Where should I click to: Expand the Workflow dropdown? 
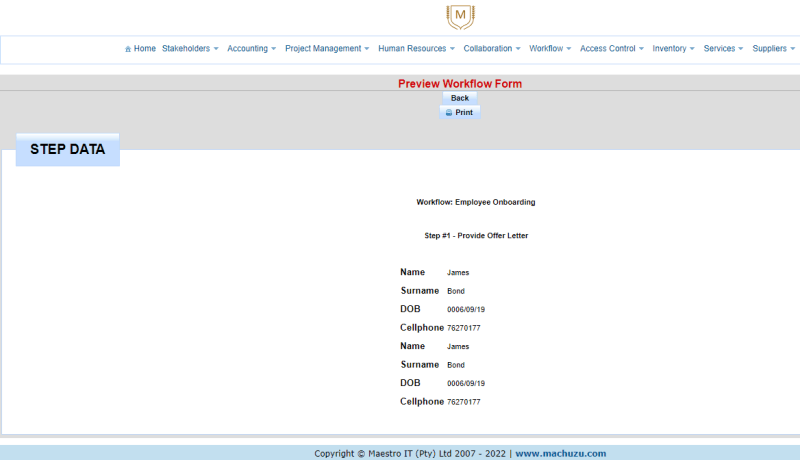(x=550, y=48)
